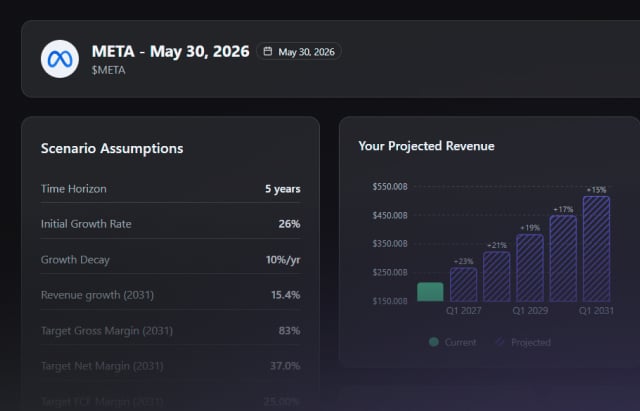This screenshot has width=640, height=411.
Task: Select the Time Horizon row label
Action: point(73,189)
